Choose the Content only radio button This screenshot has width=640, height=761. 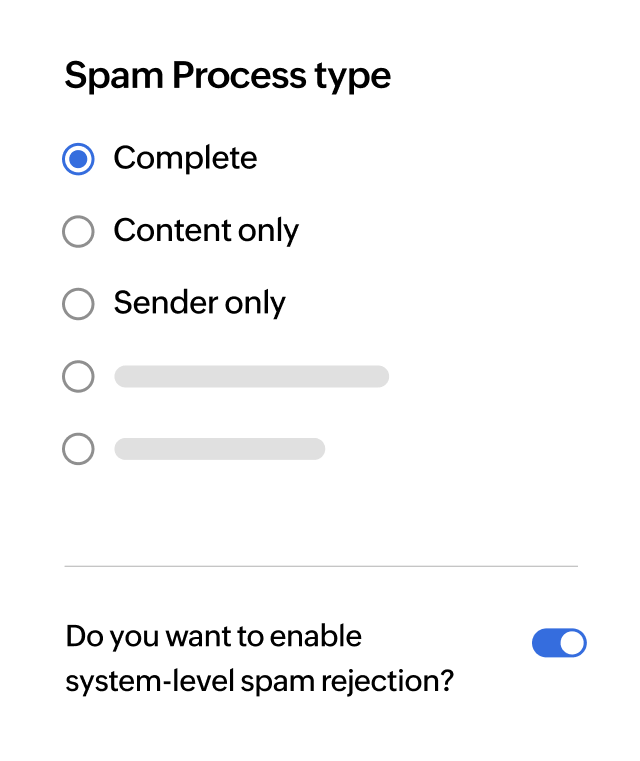pos(78,232)
